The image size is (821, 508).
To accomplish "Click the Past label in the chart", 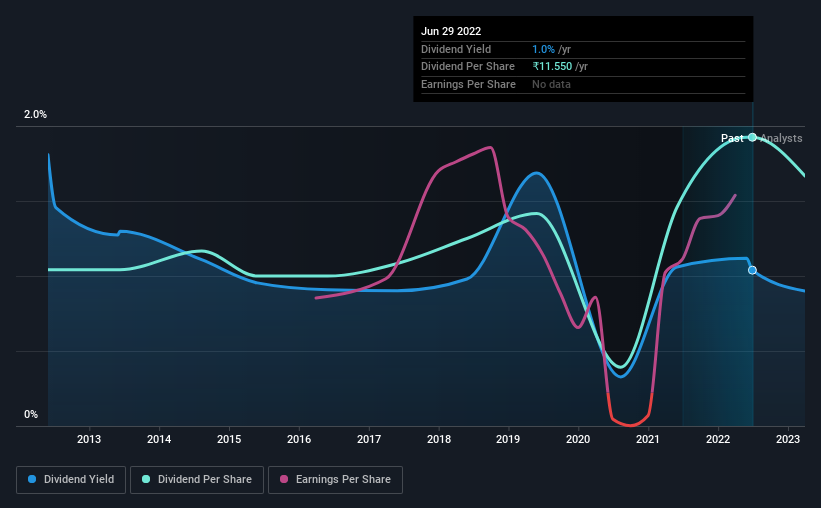I will [732, 138].
